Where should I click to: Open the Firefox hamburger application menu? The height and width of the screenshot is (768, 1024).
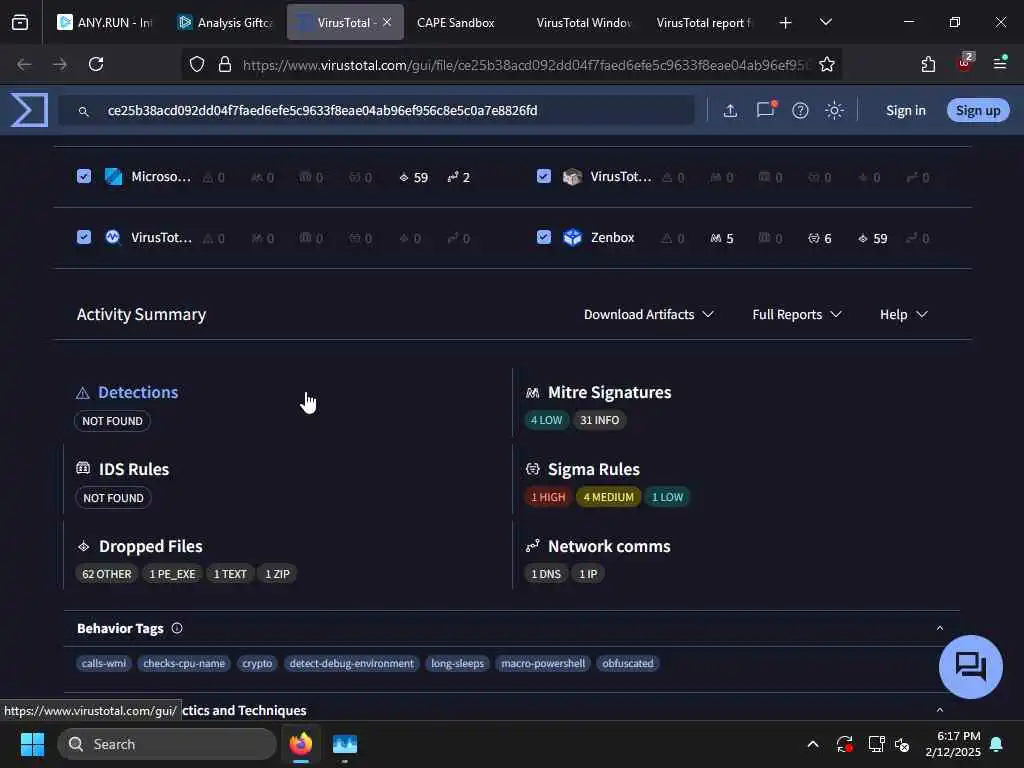pyautogui.click(x=1000, y=63)
